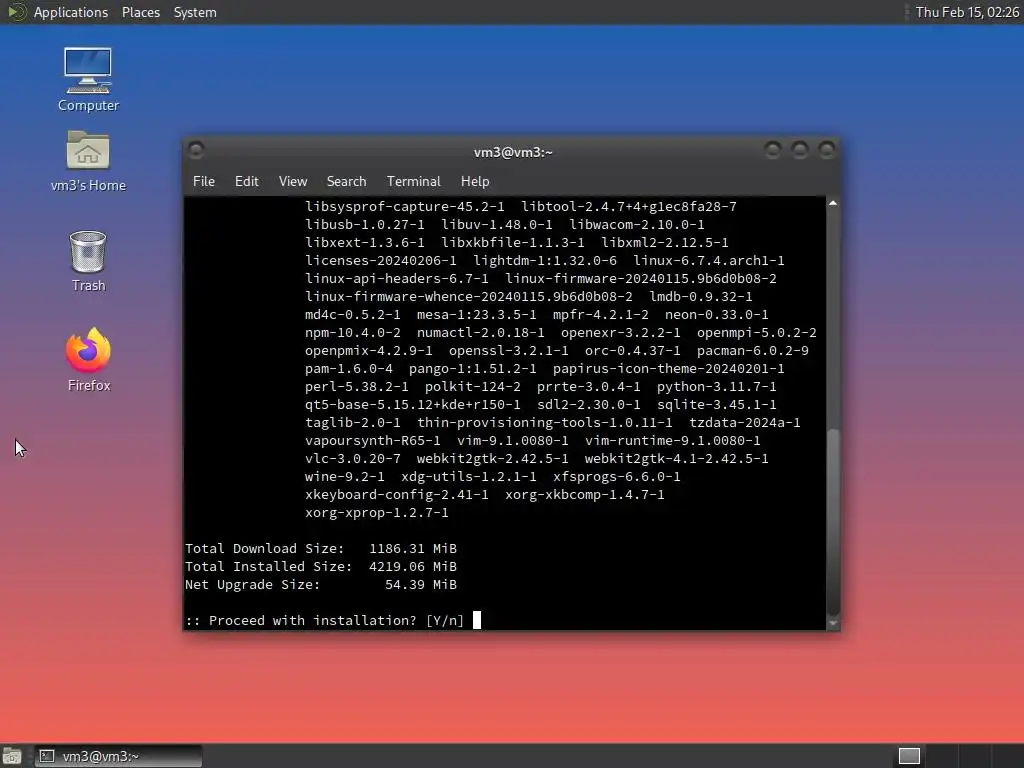Click the terminal scrollbar down arrow
Viewport: 1024px width, 768px height.
pyautogui.click(x=833, y=624)
